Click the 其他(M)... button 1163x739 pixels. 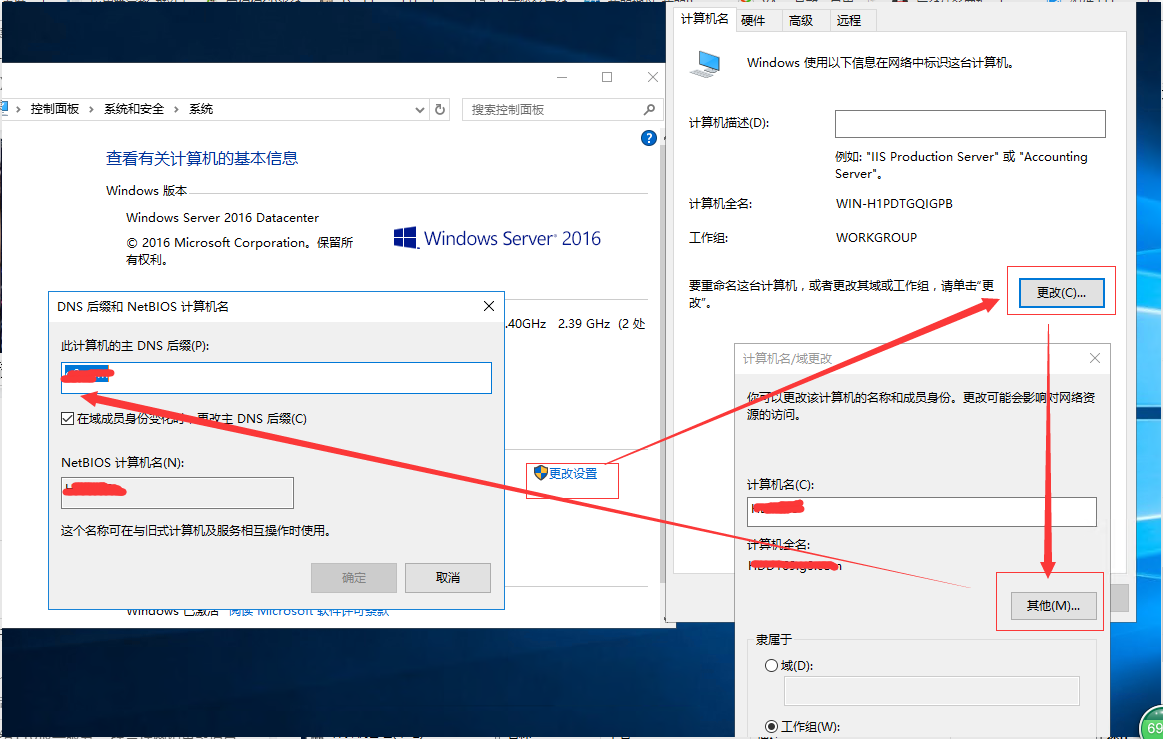(x=1052, y=605)
